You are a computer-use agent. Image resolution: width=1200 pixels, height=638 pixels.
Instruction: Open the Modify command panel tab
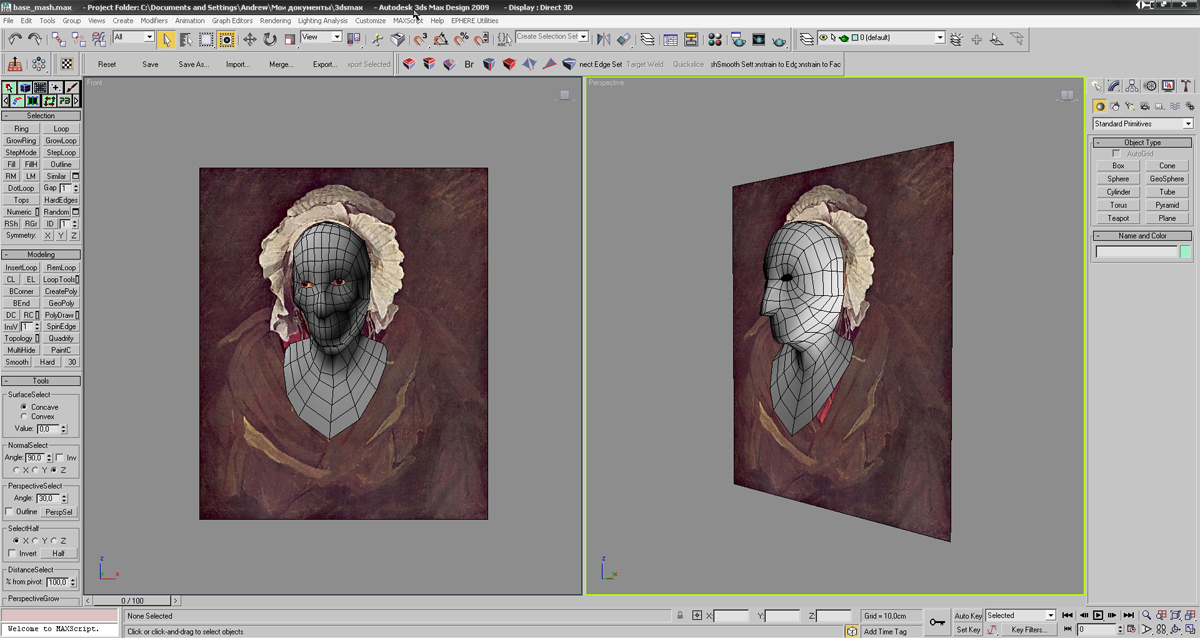1115,86
